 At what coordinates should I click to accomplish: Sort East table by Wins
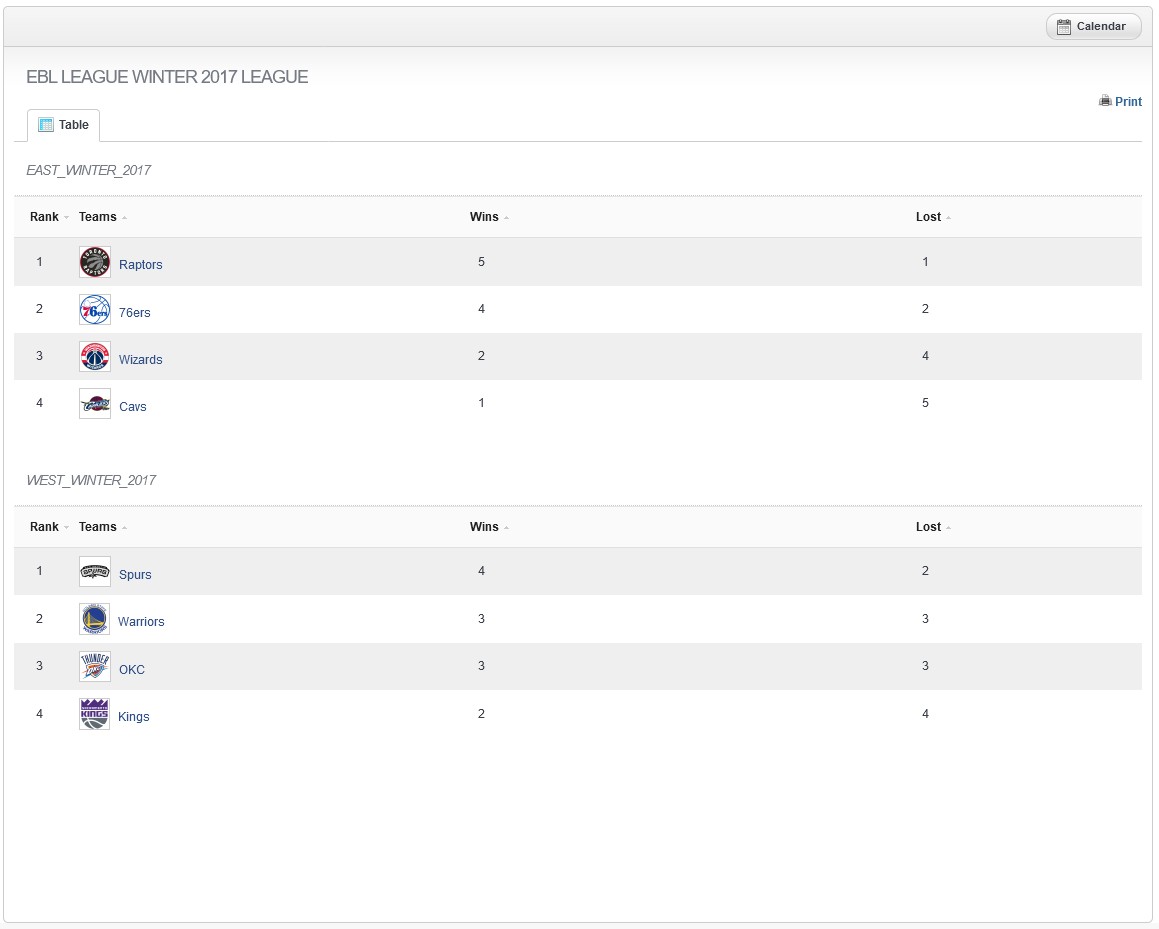point(484,217)
